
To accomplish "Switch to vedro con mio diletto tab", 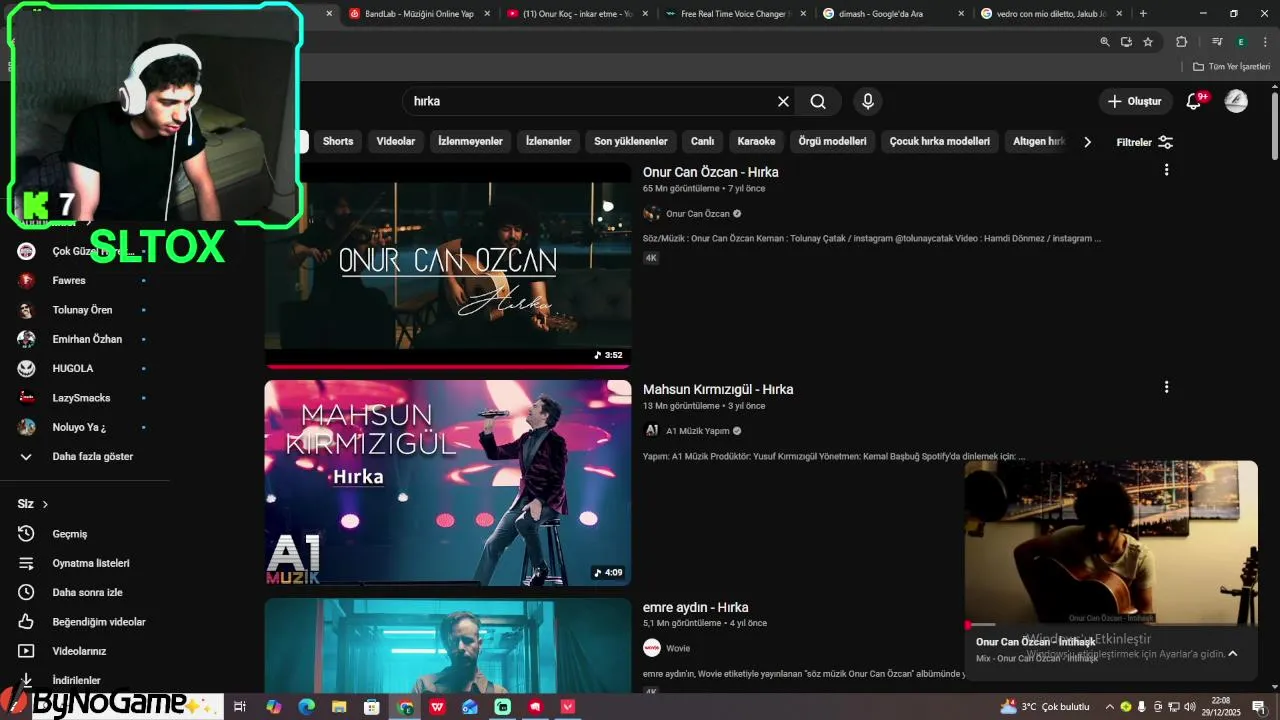I will [x=1051, y=14].
